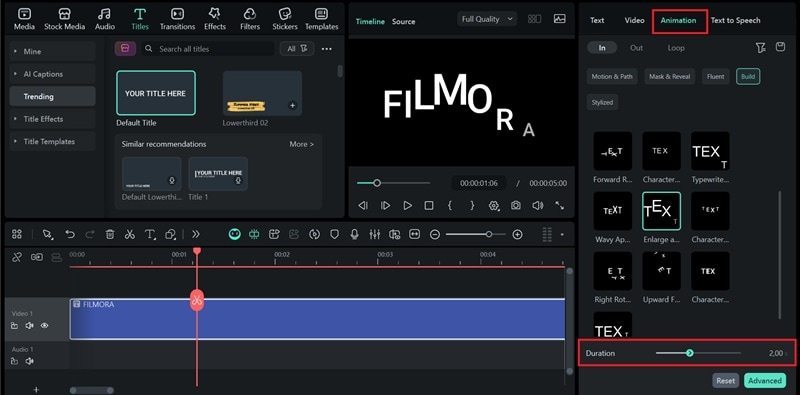This screenshot has height=395, width=800.
Task: Open the Filters tab
Action: (x=249, y=19)
